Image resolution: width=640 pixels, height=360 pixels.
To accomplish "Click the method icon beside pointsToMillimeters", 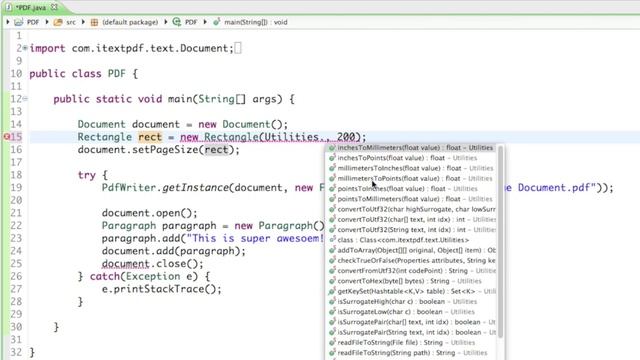I will click(x=332, y=199).
